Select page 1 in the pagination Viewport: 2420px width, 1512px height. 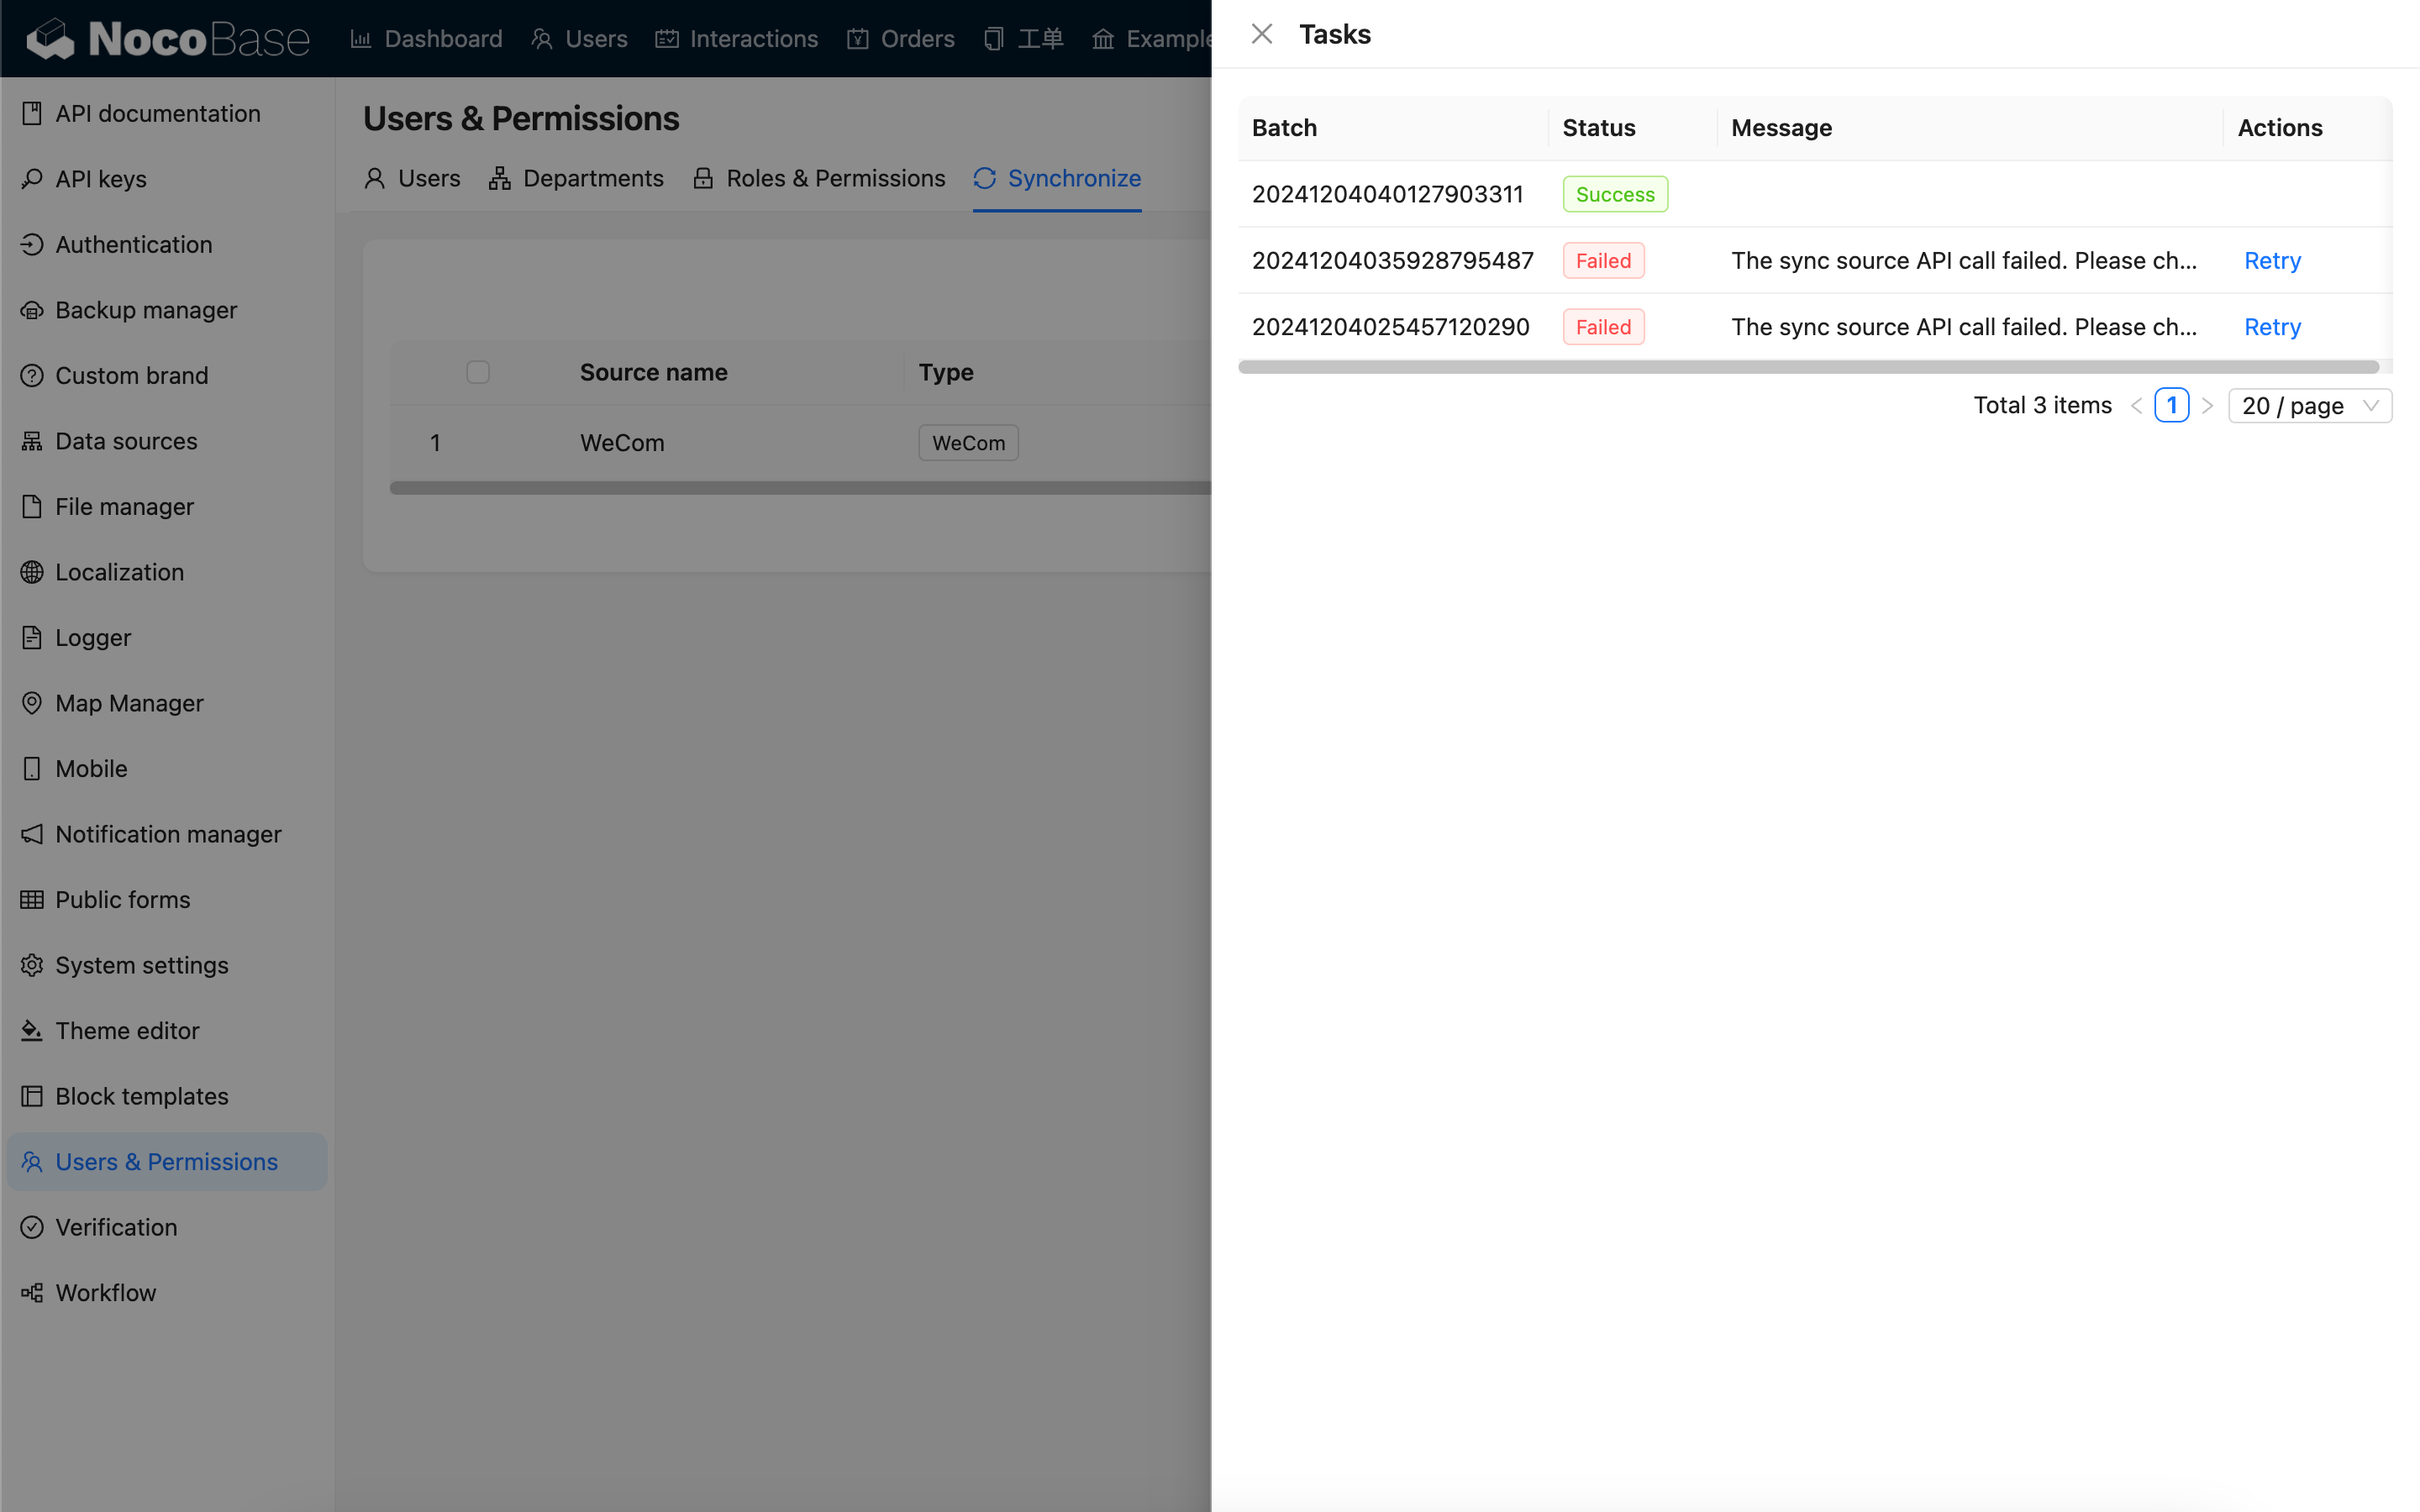2171,406
